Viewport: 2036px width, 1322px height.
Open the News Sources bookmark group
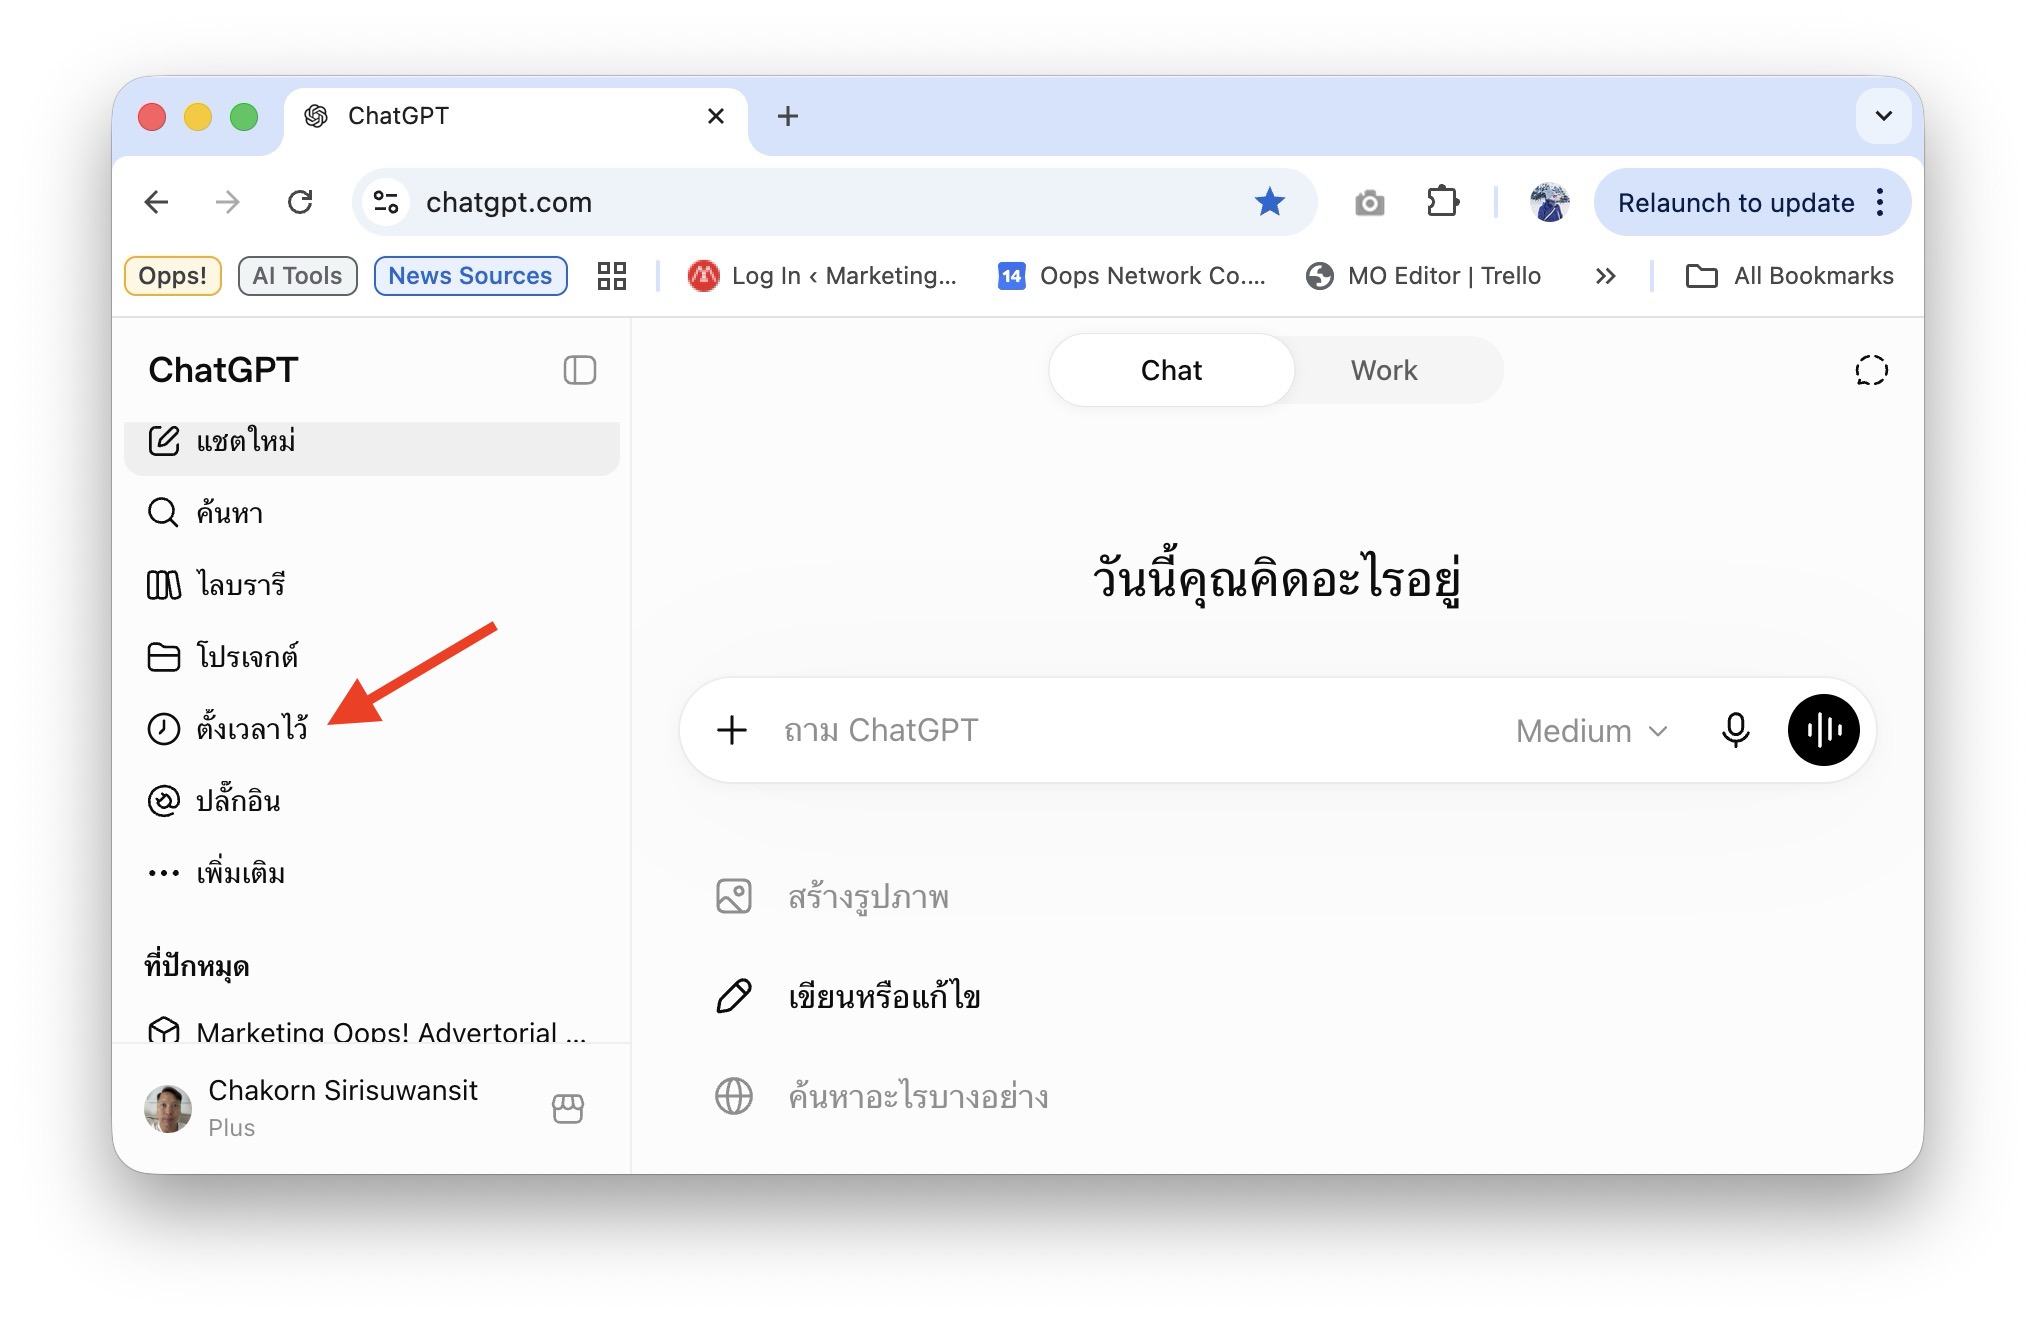coord(470,276)
